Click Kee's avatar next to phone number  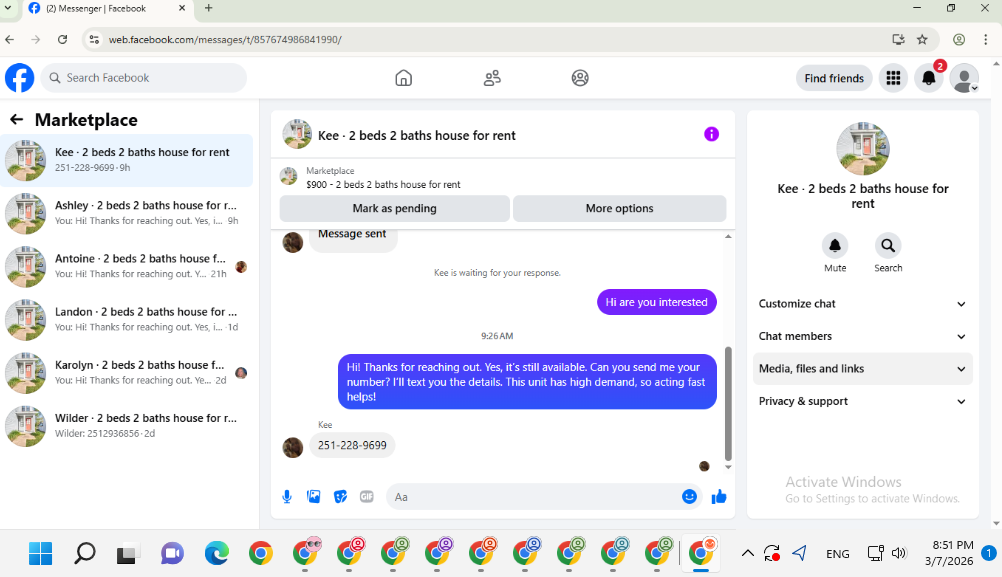point(293,447)
